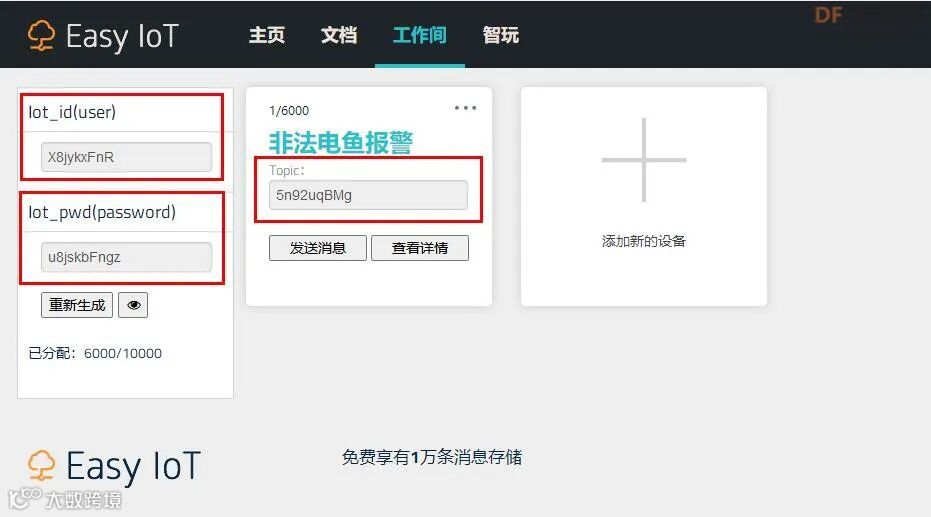931x517 pixels.
Task: Click the 添加新的设备 label
Action: 644,241
